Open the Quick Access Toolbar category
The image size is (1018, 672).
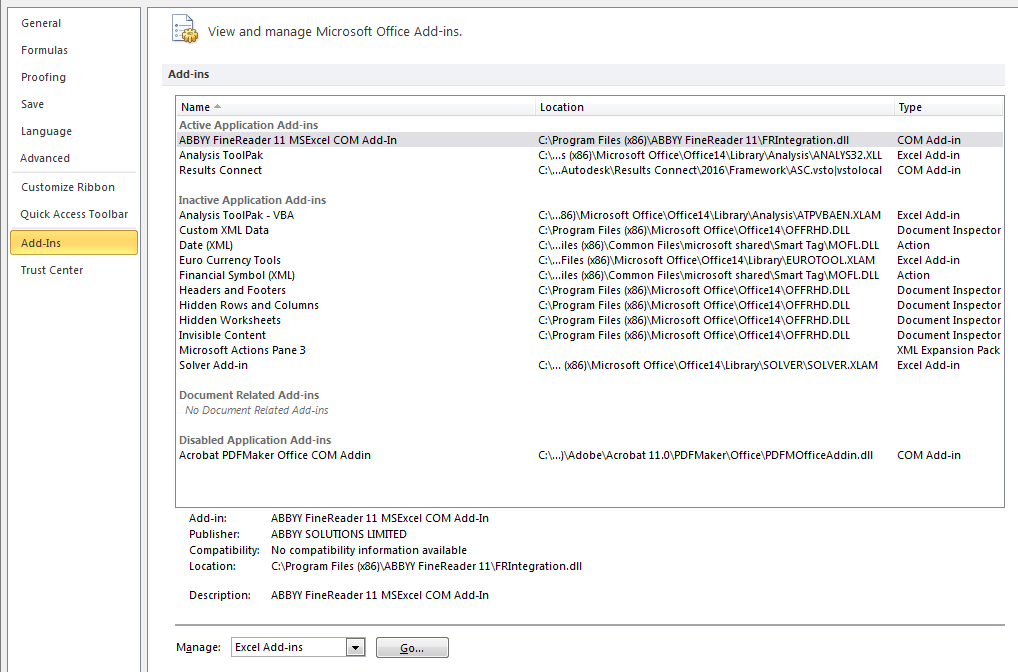(x=74, y=214)
